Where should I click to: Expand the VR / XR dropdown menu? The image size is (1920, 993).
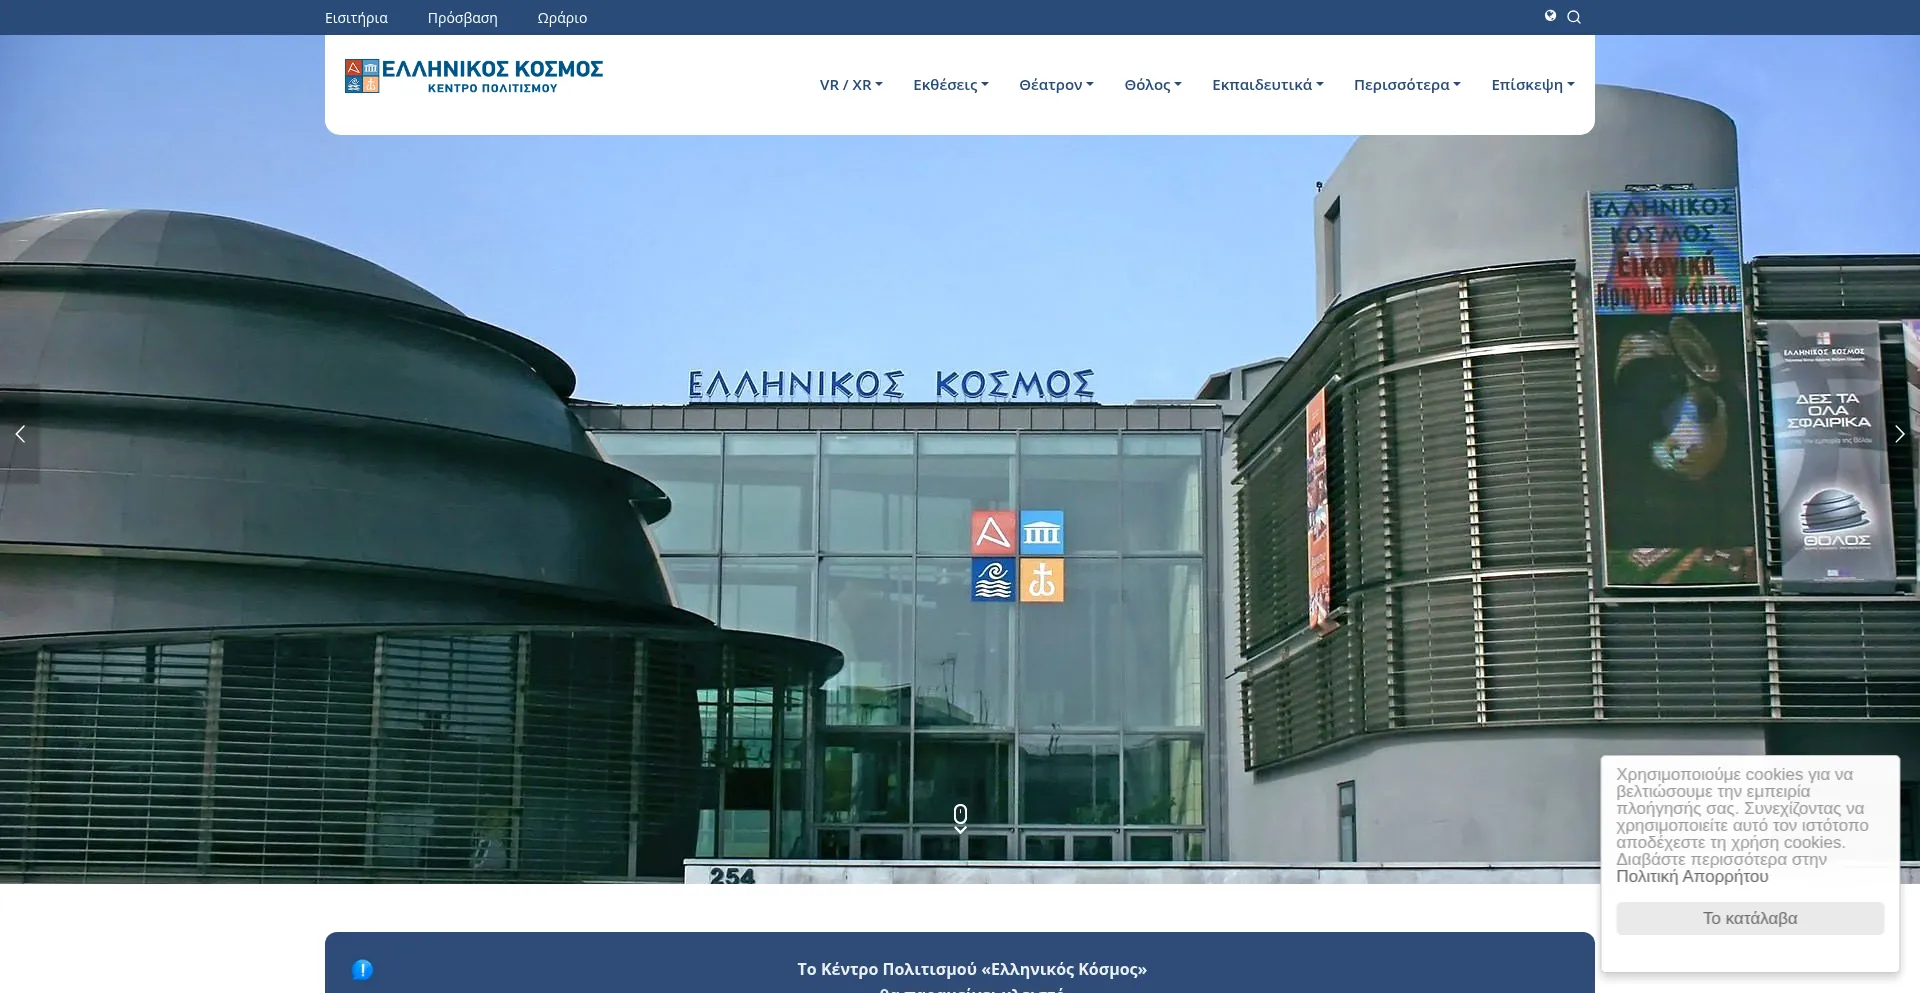(x=850, y=85)
